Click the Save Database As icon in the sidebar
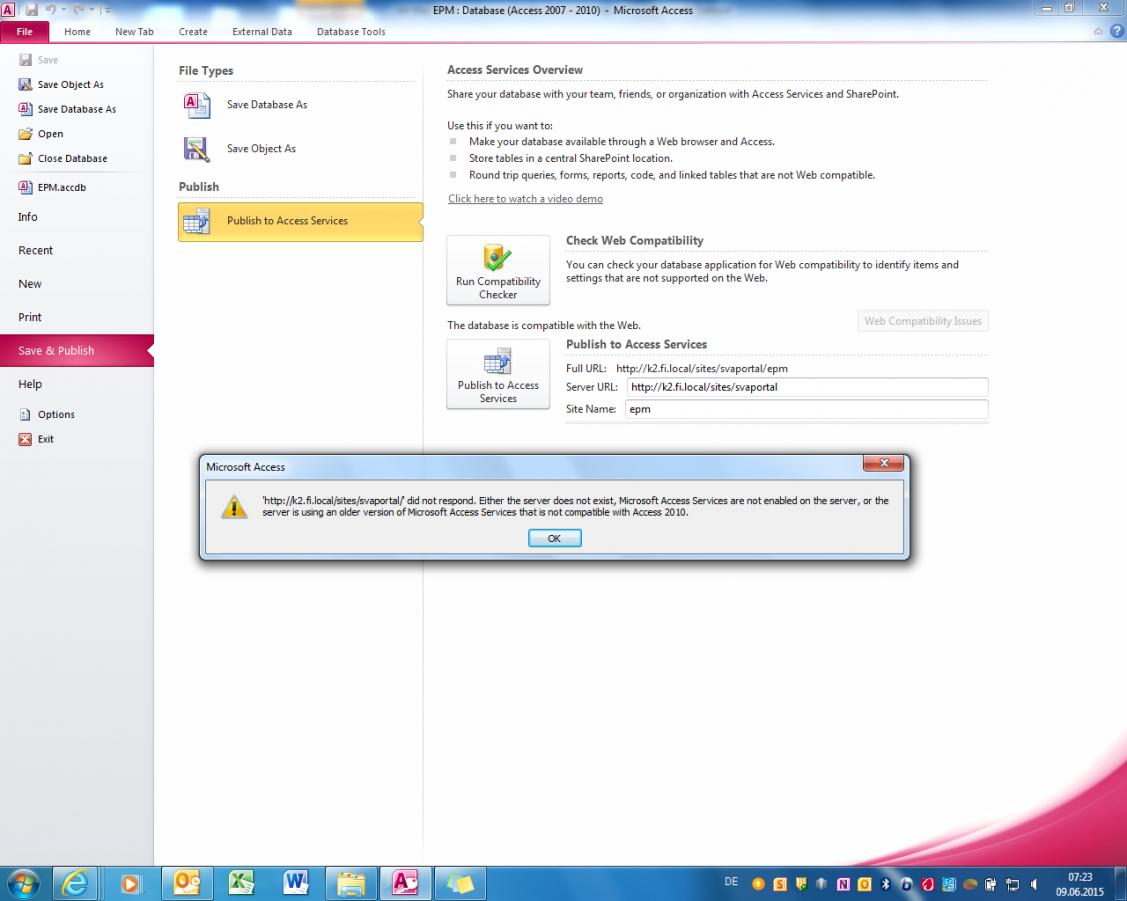The width and height of the screenshot is (1127, 901). click(25, 108)
